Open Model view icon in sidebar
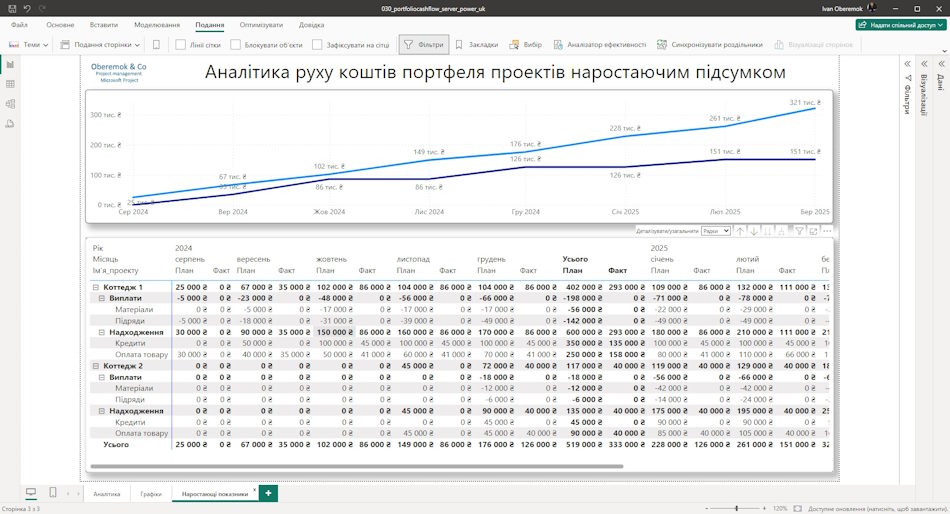Viewport: 950px width, 514px height. (x=10, y=104)
